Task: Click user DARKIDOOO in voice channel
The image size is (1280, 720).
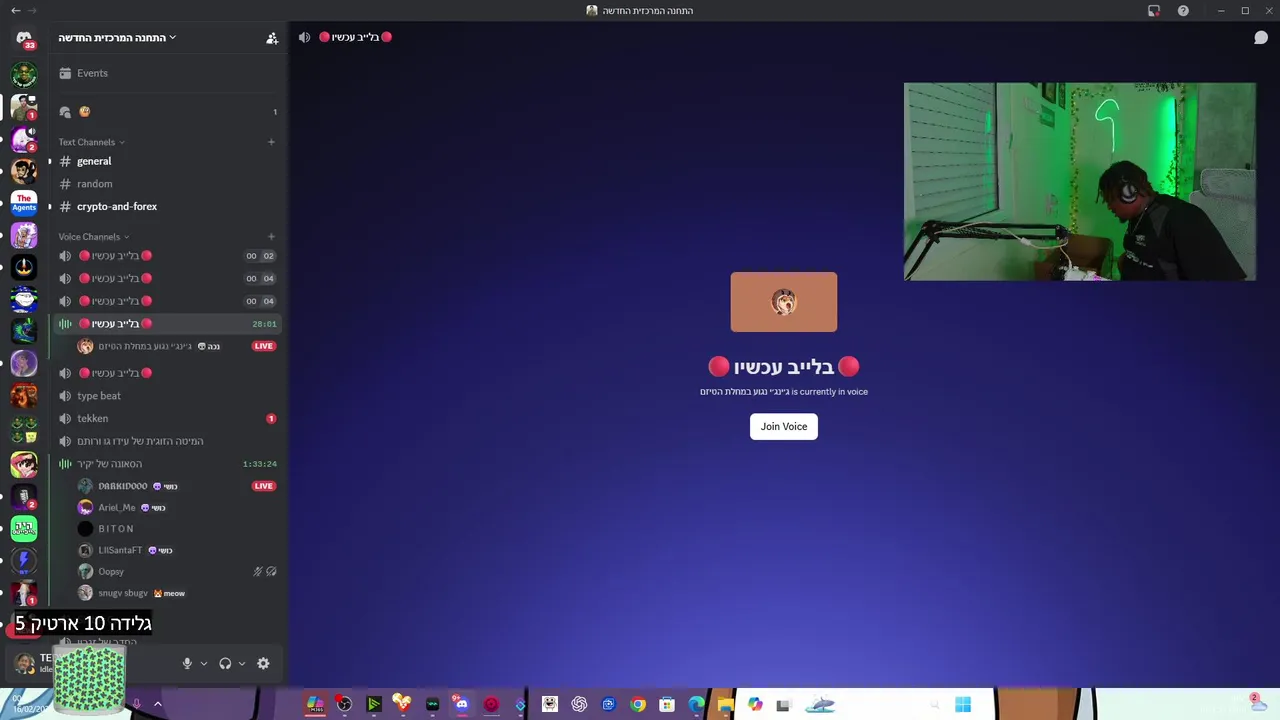Action: [179, 486]
